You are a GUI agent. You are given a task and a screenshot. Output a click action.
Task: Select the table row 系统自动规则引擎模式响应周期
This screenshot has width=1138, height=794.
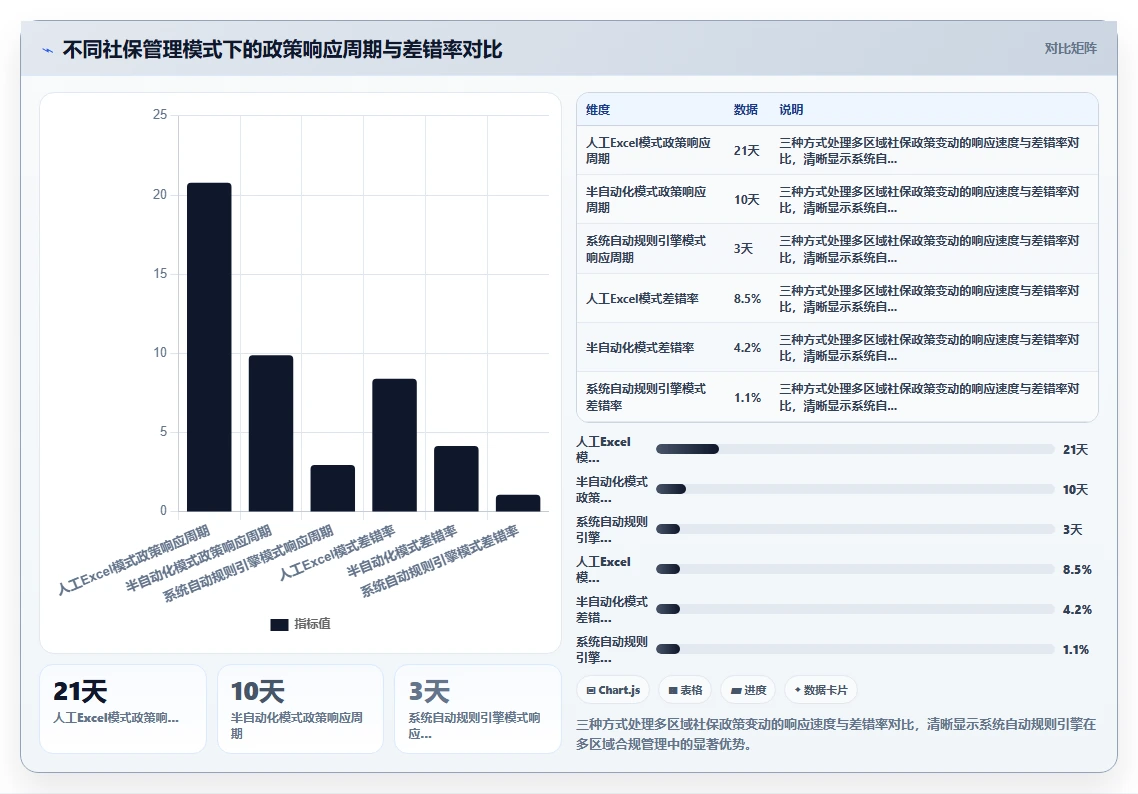pos(837,248)
